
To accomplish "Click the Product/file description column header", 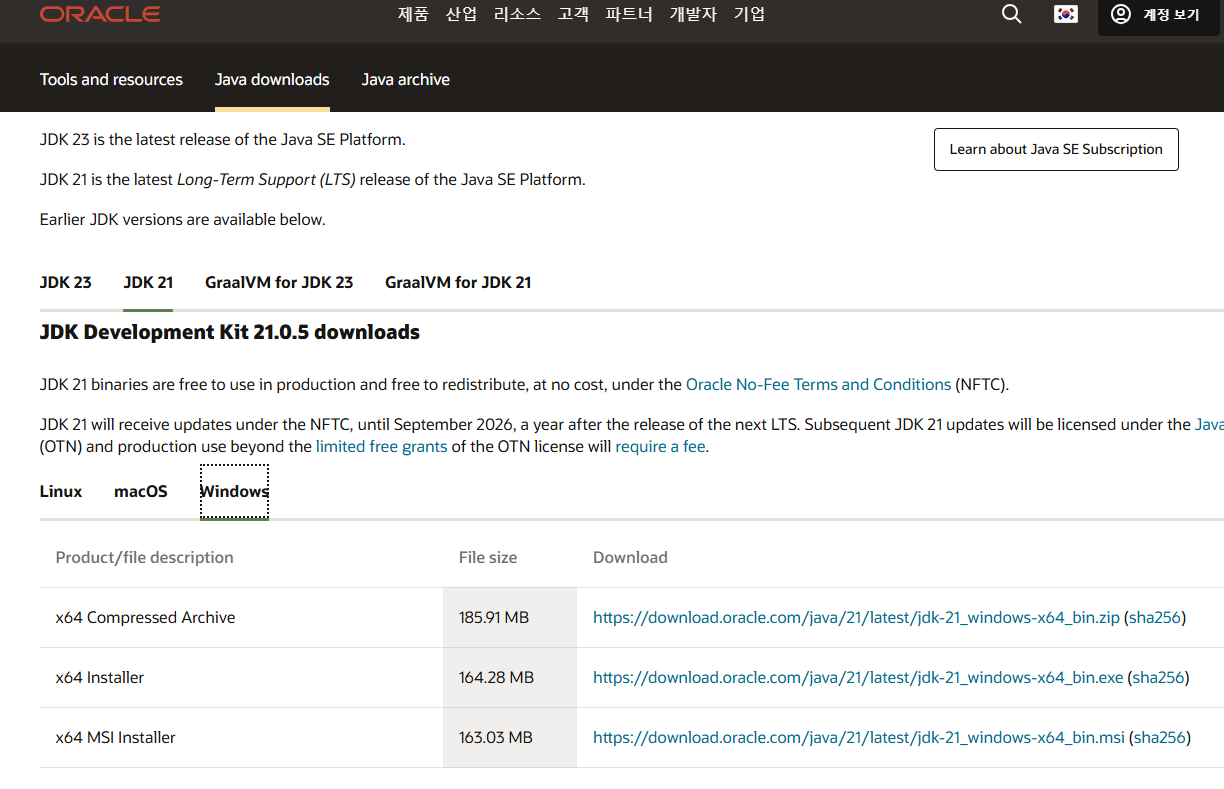I will coord(145,557).
